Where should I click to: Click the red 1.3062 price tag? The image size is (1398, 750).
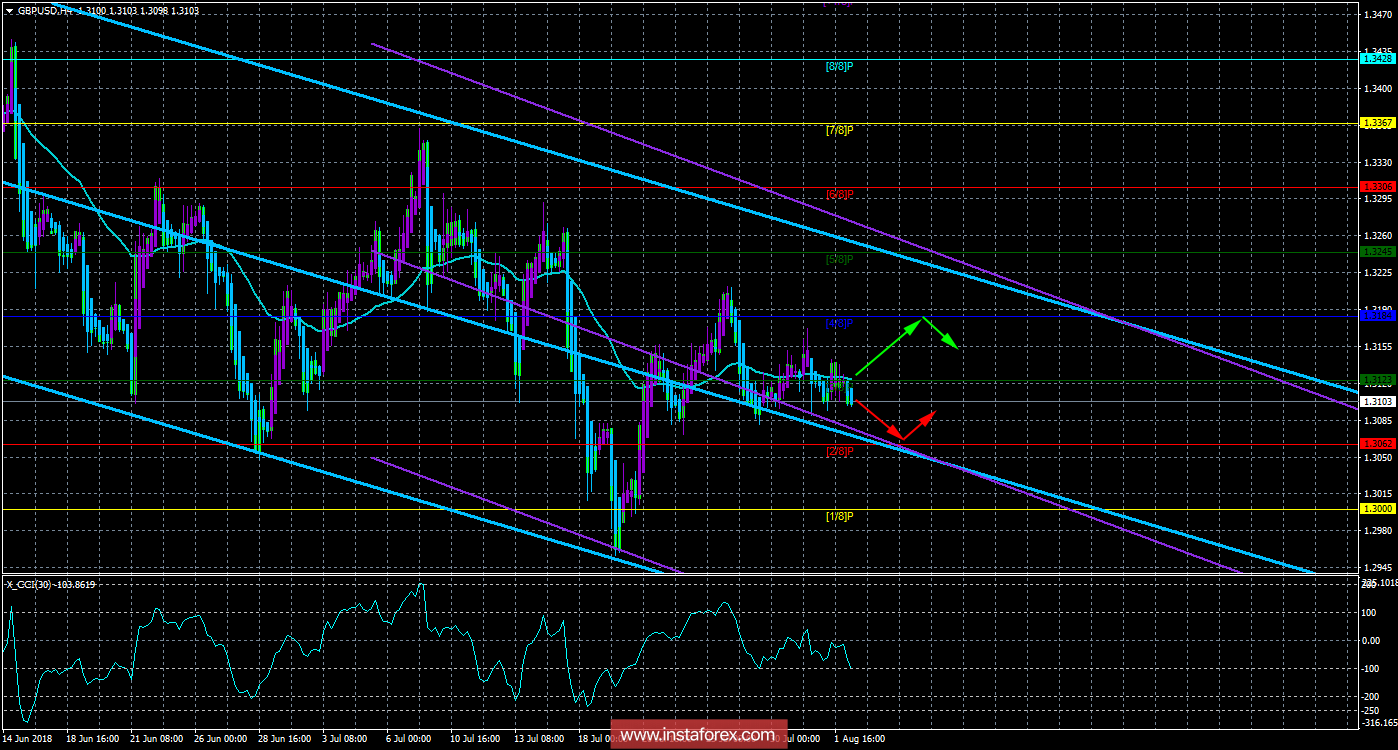click(1378, 443)
